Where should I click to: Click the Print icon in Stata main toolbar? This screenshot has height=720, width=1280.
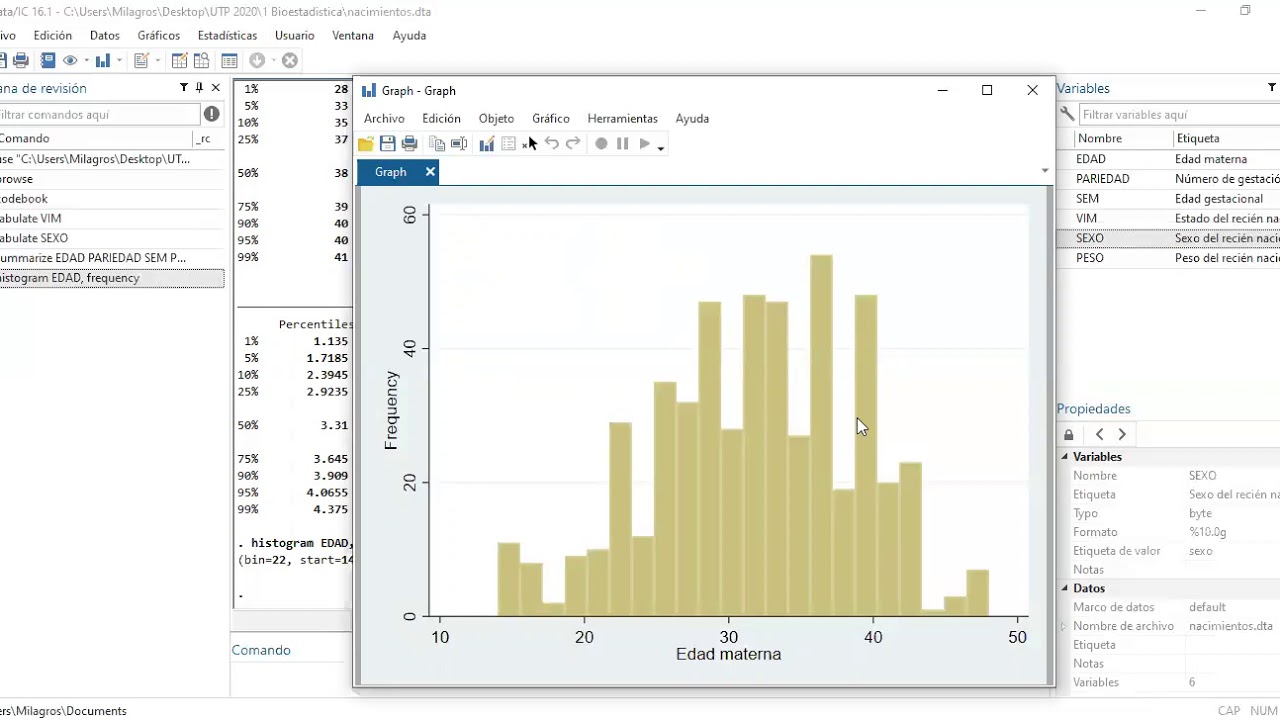[20, 61]
